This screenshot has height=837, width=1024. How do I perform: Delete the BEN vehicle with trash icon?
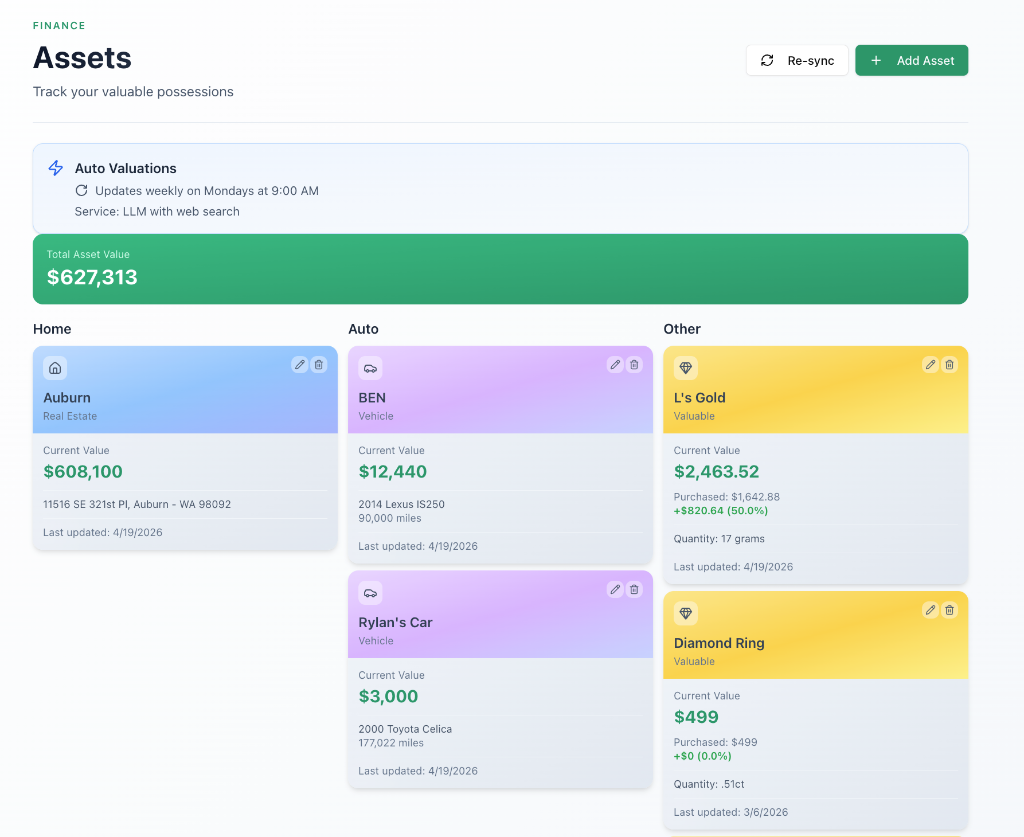634,364
